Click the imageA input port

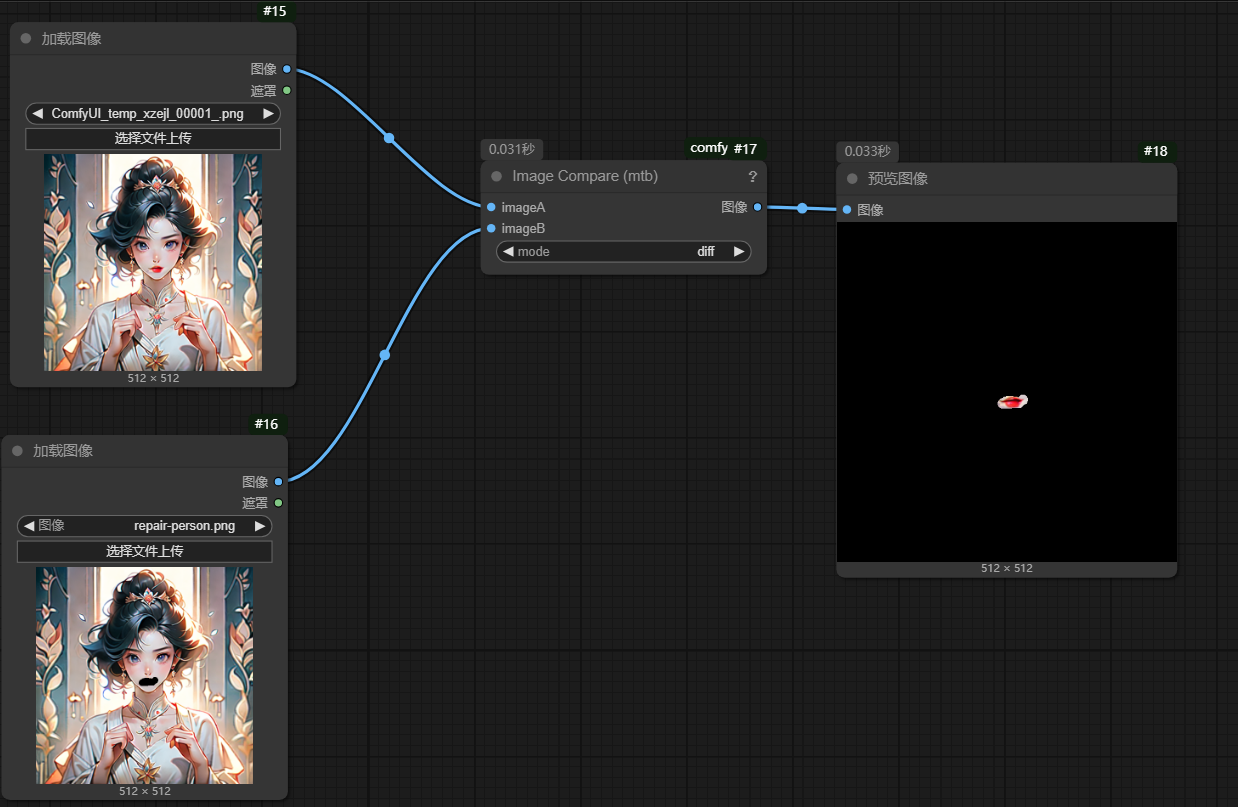coord(491,208)
